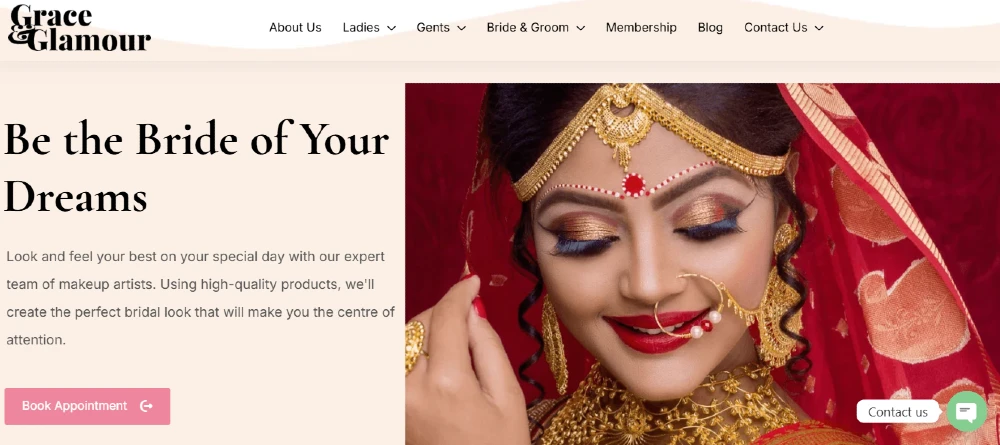Click the Contact us chat label
This screenshot has height=445, width=1000.
click(x=897, y=412)
